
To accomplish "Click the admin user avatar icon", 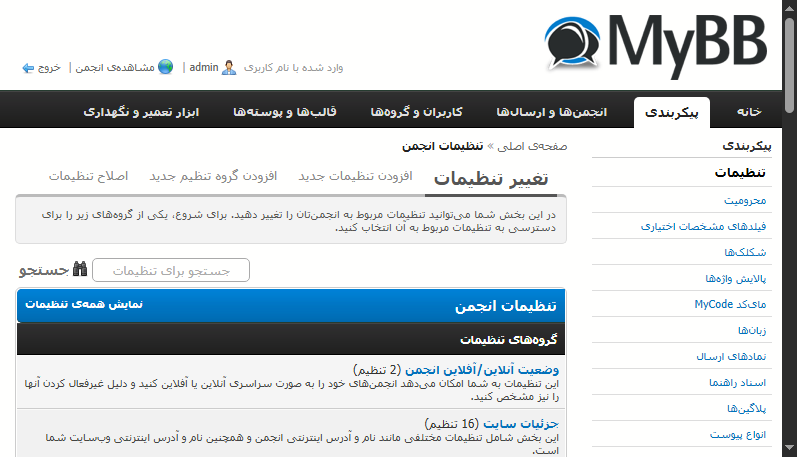I will tap(230, 68).
